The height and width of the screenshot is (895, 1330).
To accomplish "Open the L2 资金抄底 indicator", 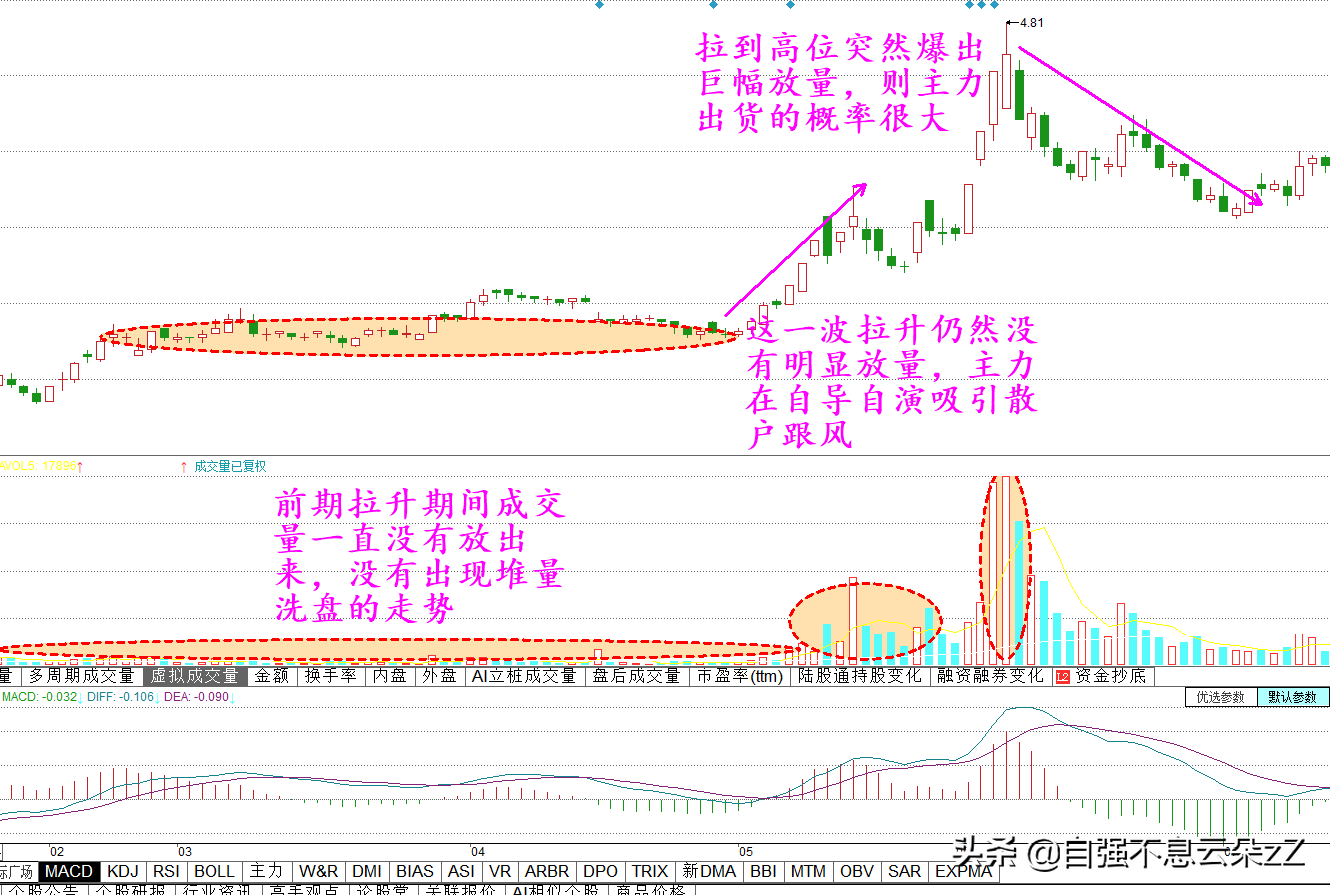I will click(x=1104, y=676).
